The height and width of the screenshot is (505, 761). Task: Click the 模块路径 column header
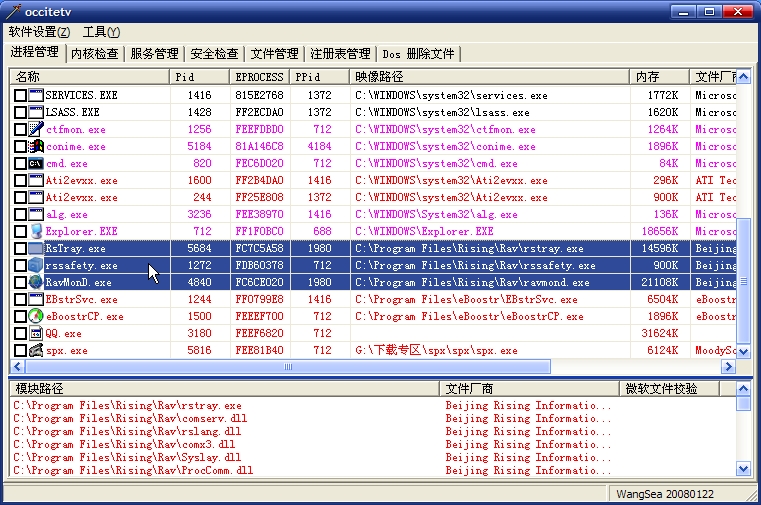[x=225, y=389]
